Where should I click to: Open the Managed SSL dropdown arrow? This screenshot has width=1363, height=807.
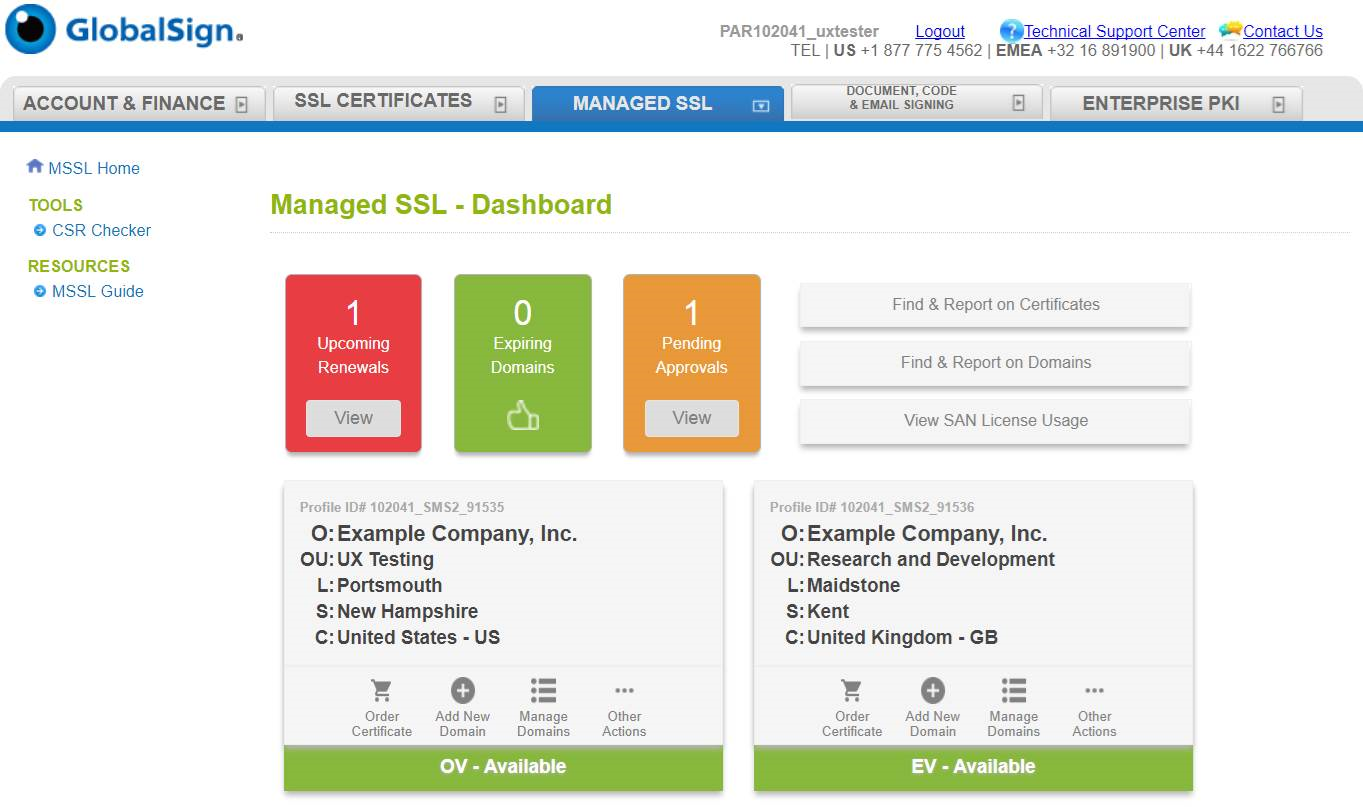point(761,105)
